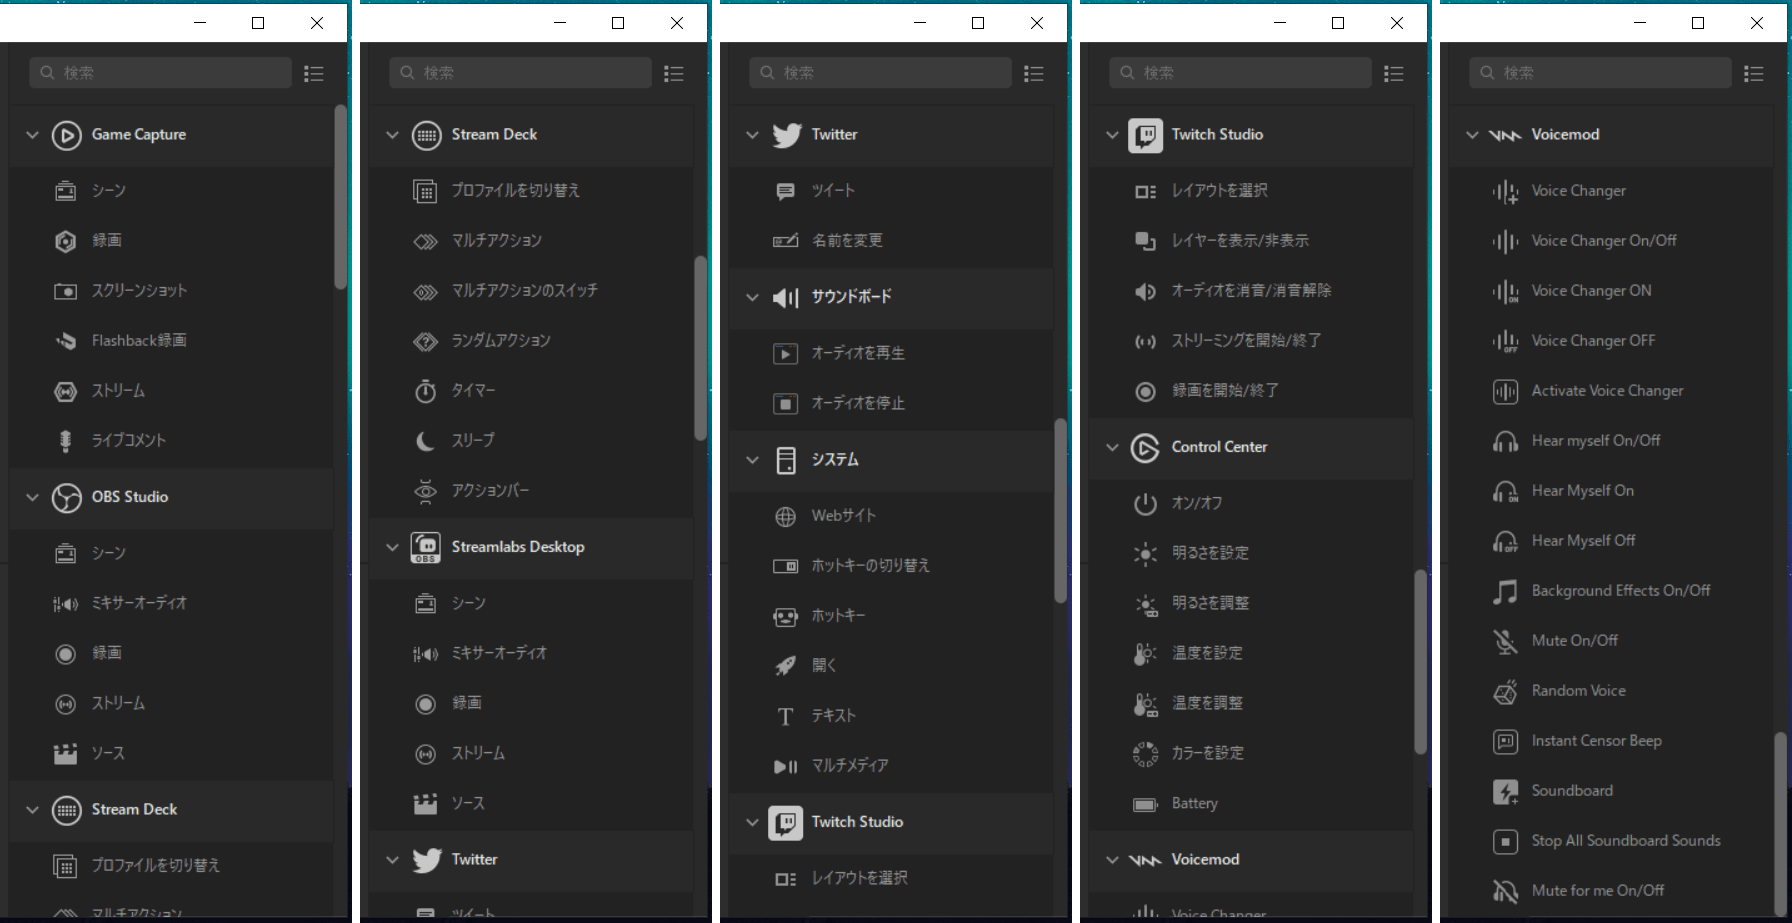Collapse the Streamlabs Desktop category
1792x923 pixels.
(392, 547)
